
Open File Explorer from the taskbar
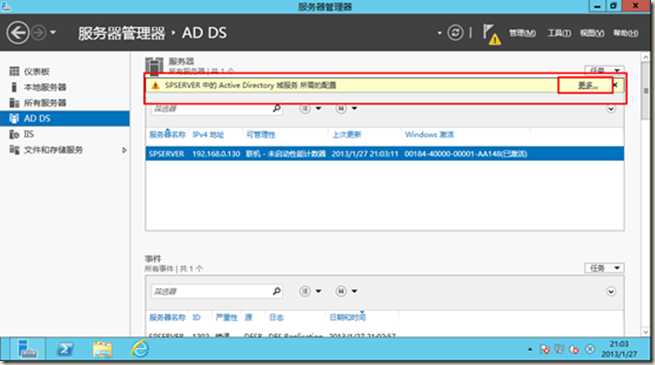pyautogui.click(x=102, y=349)
